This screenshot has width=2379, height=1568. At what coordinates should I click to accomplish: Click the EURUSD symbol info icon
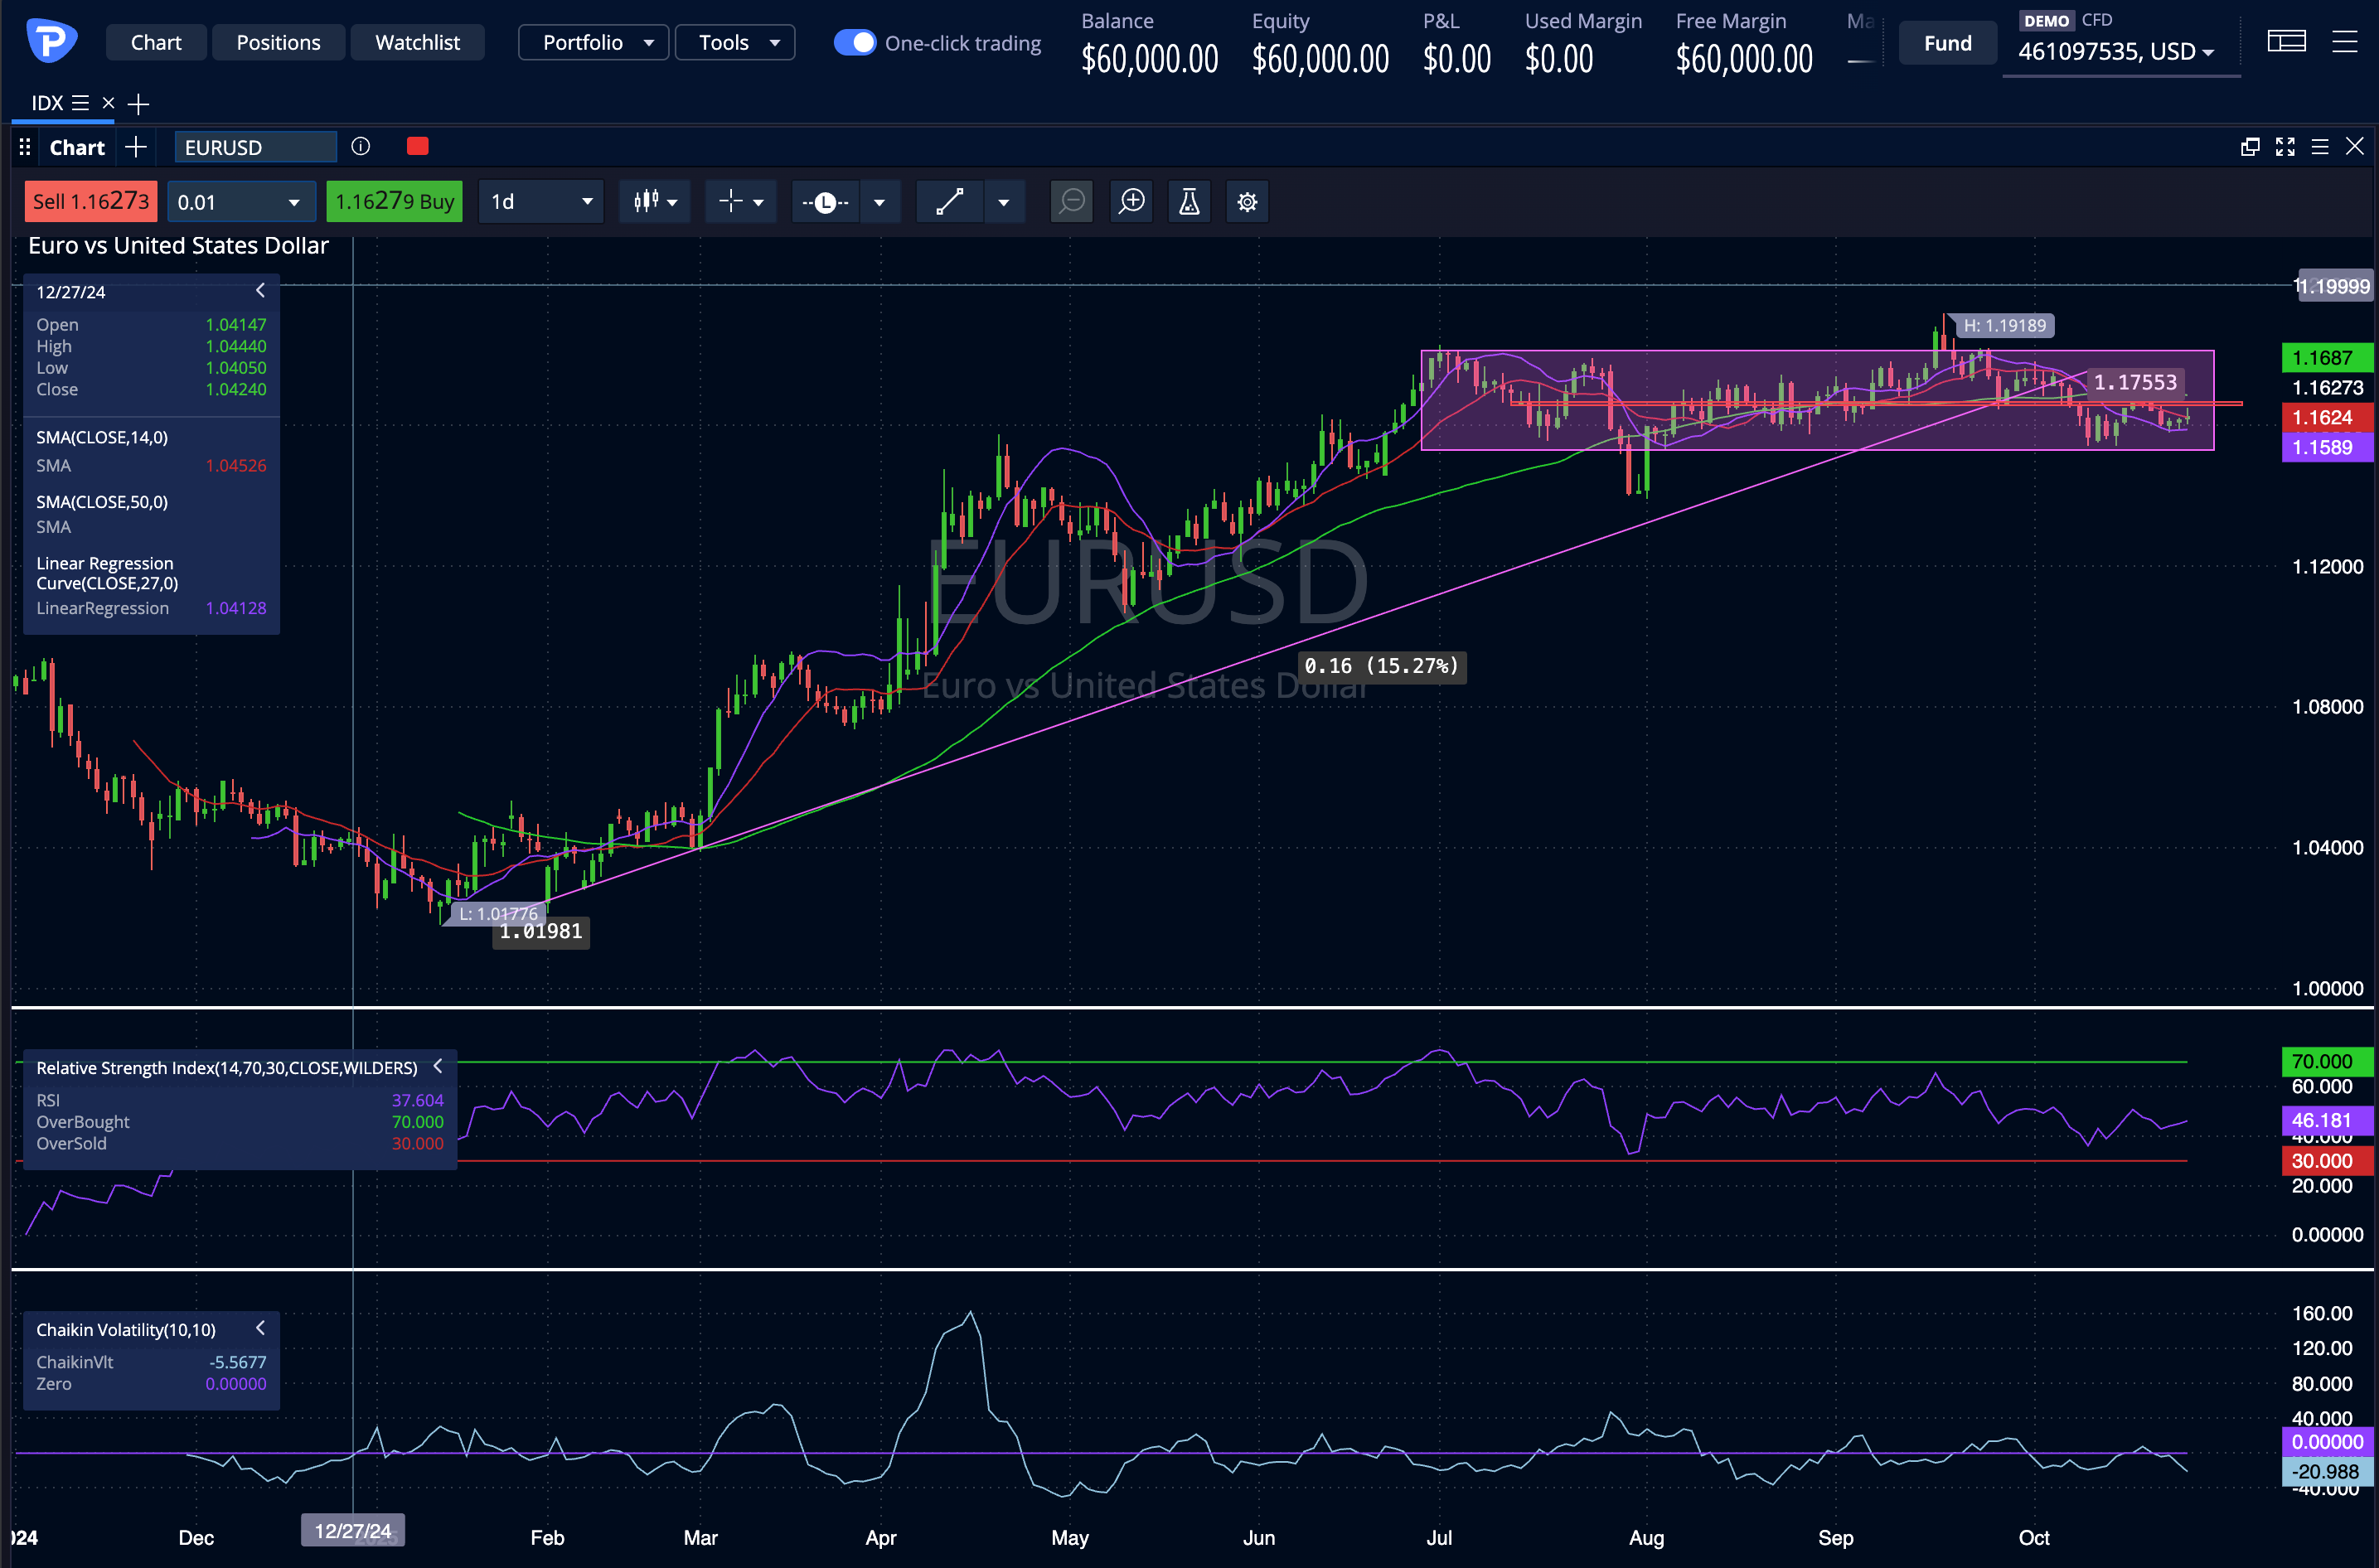[x=361, y=147]
